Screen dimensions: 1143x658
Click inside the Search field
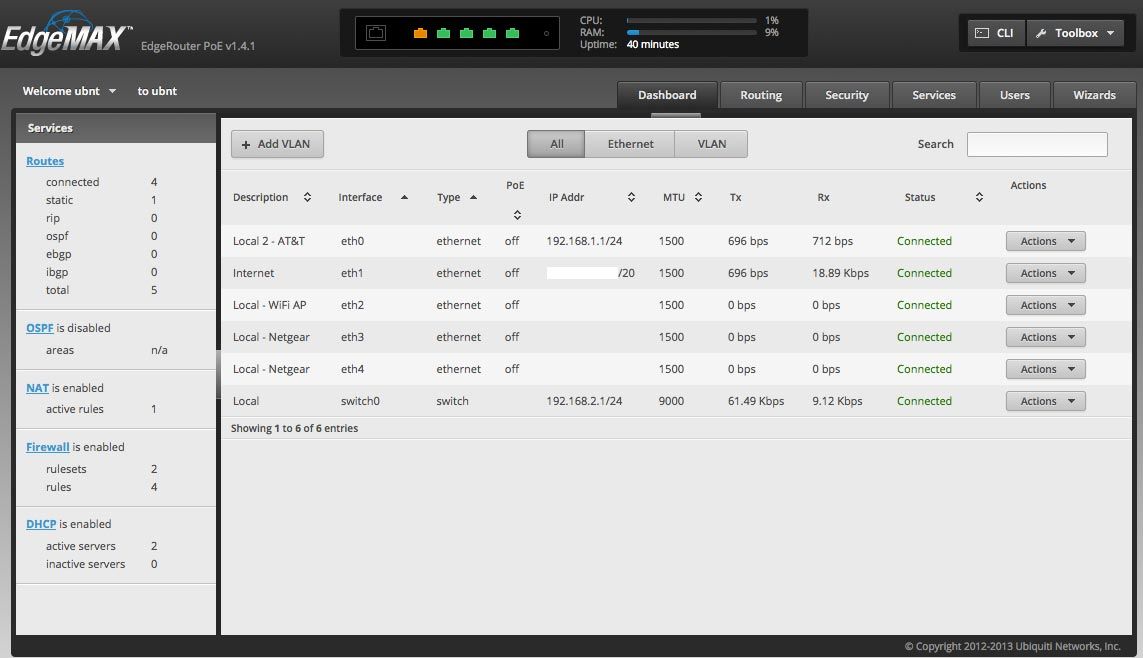pyautogui.click(x=1037, y=143)
